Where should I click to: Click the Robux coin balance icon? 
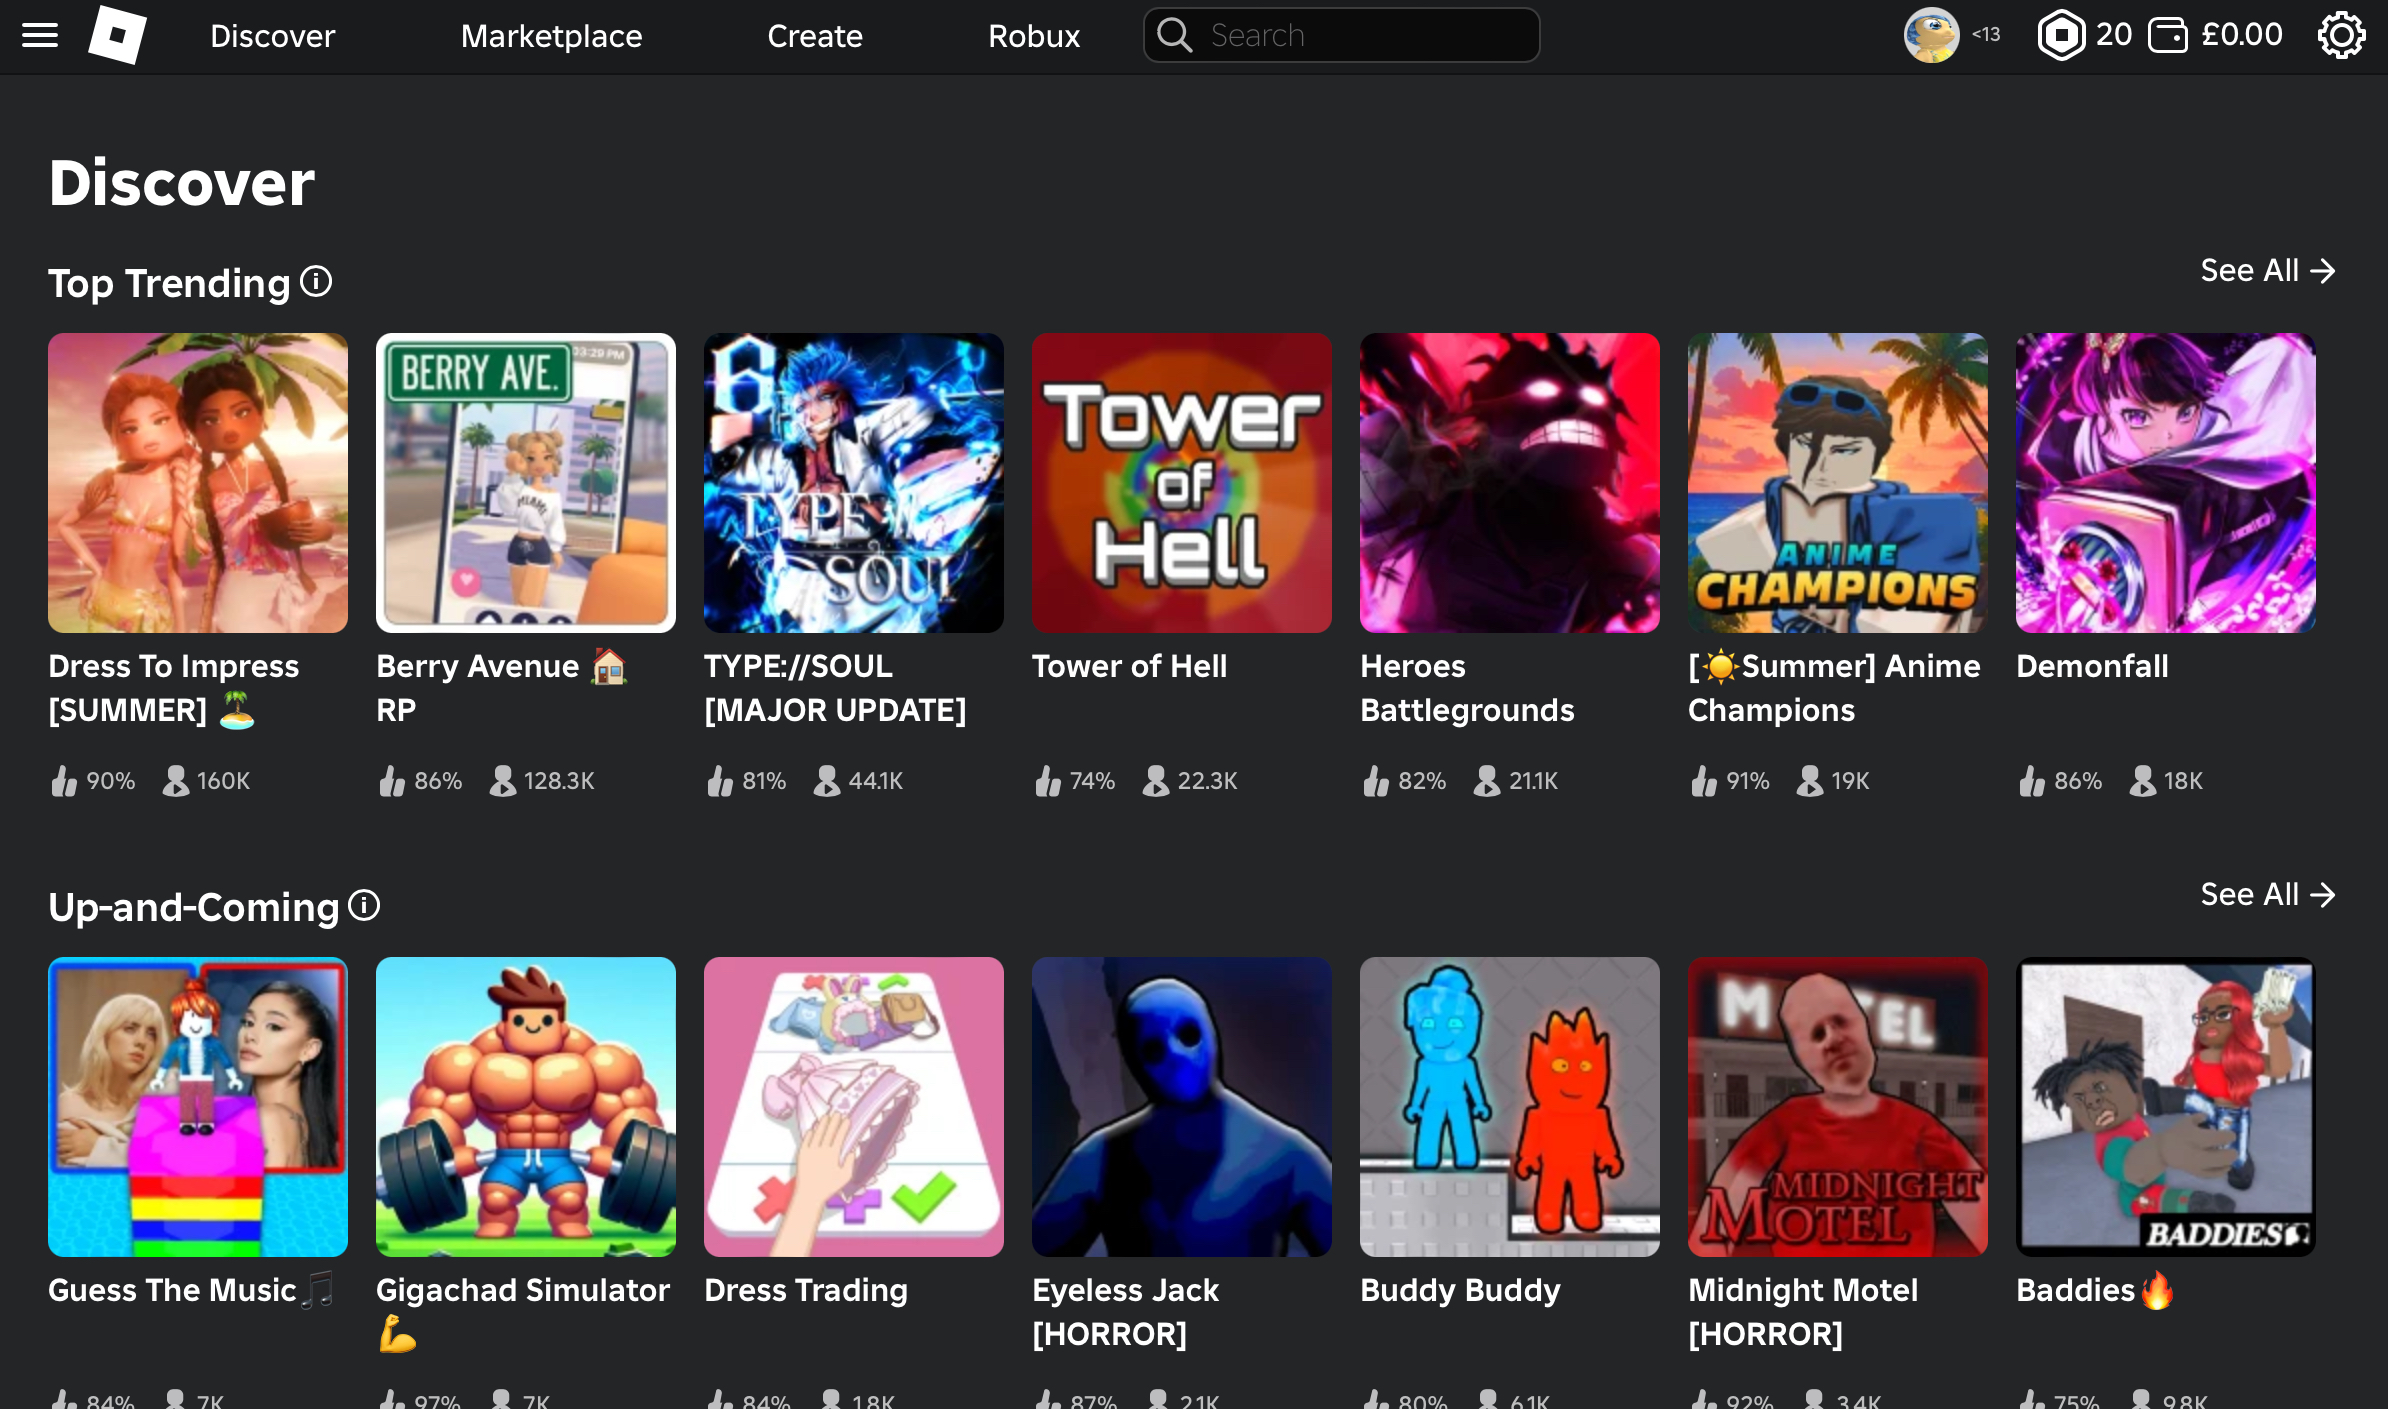[2062, 36]
